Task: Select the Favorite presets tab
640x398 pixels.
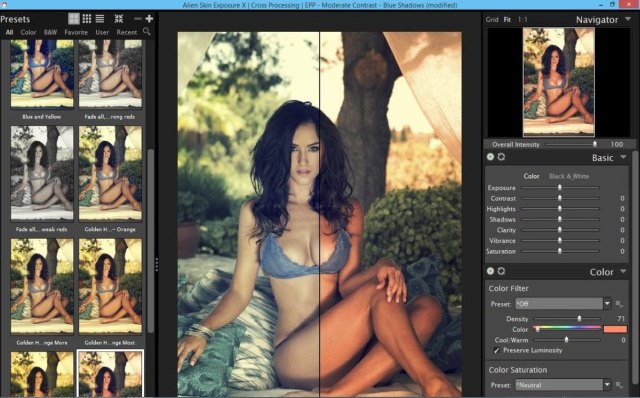Action: 76,32
